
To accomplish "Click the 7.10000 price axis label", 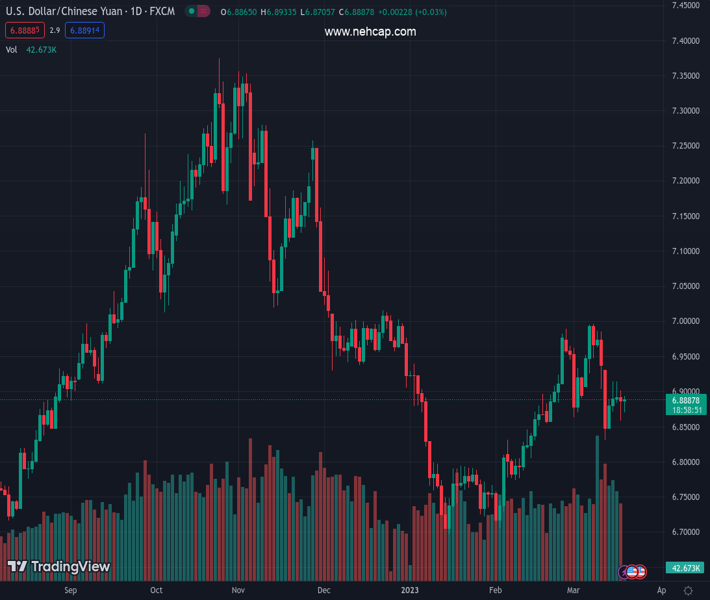I will coord(686,251).
